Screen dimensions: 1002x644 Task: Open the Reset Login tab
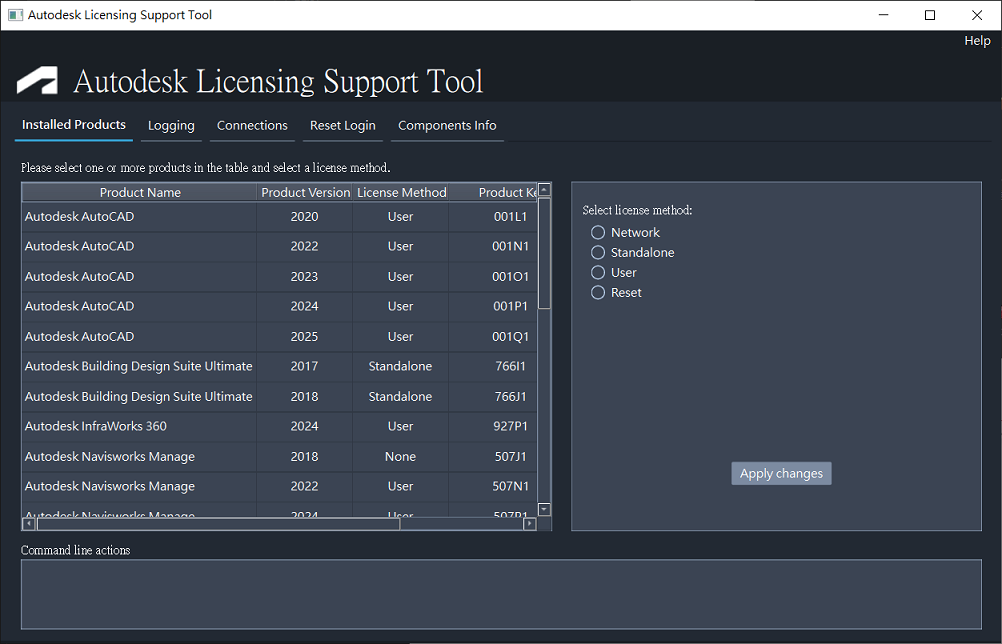343,126
